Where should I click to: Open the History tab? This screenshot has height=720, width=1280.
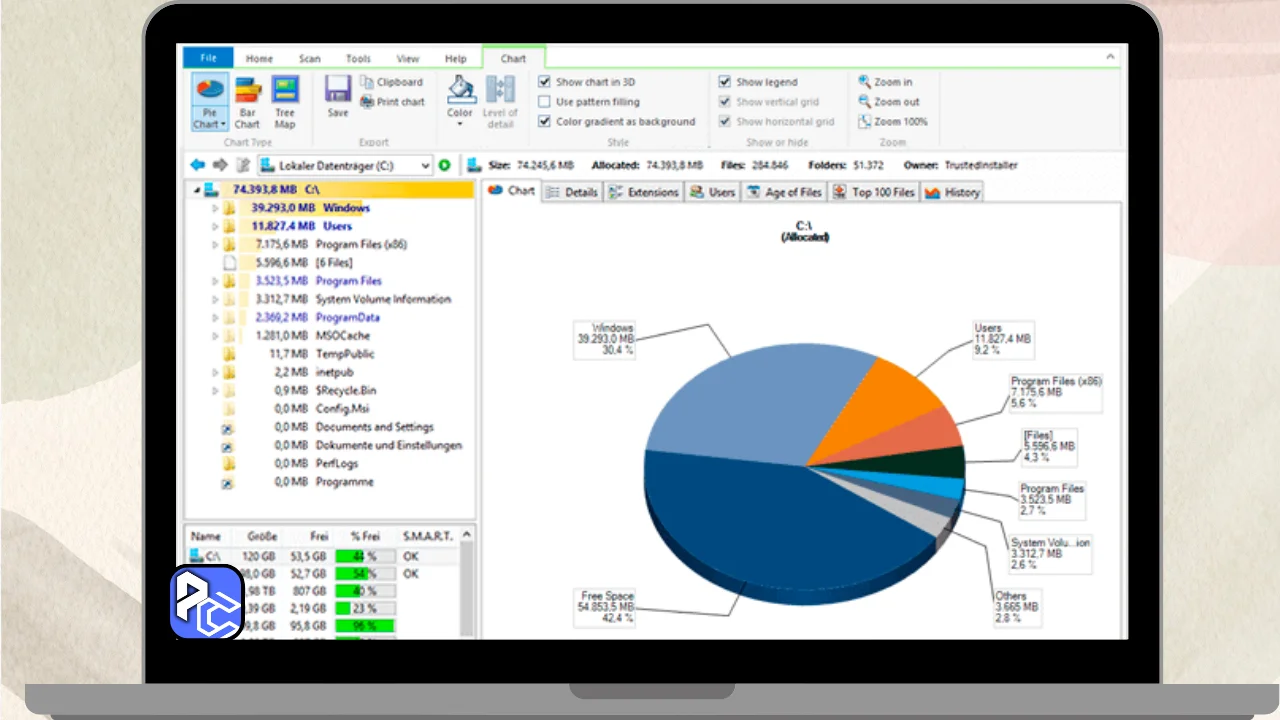click(952, 192)
